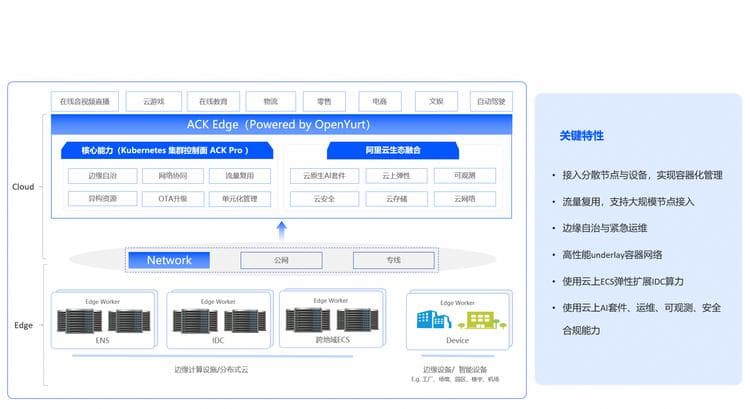Click bullet 流量复用，支持大规模节点接入
This screenshot has height=409, width=750.
point(628,202)
